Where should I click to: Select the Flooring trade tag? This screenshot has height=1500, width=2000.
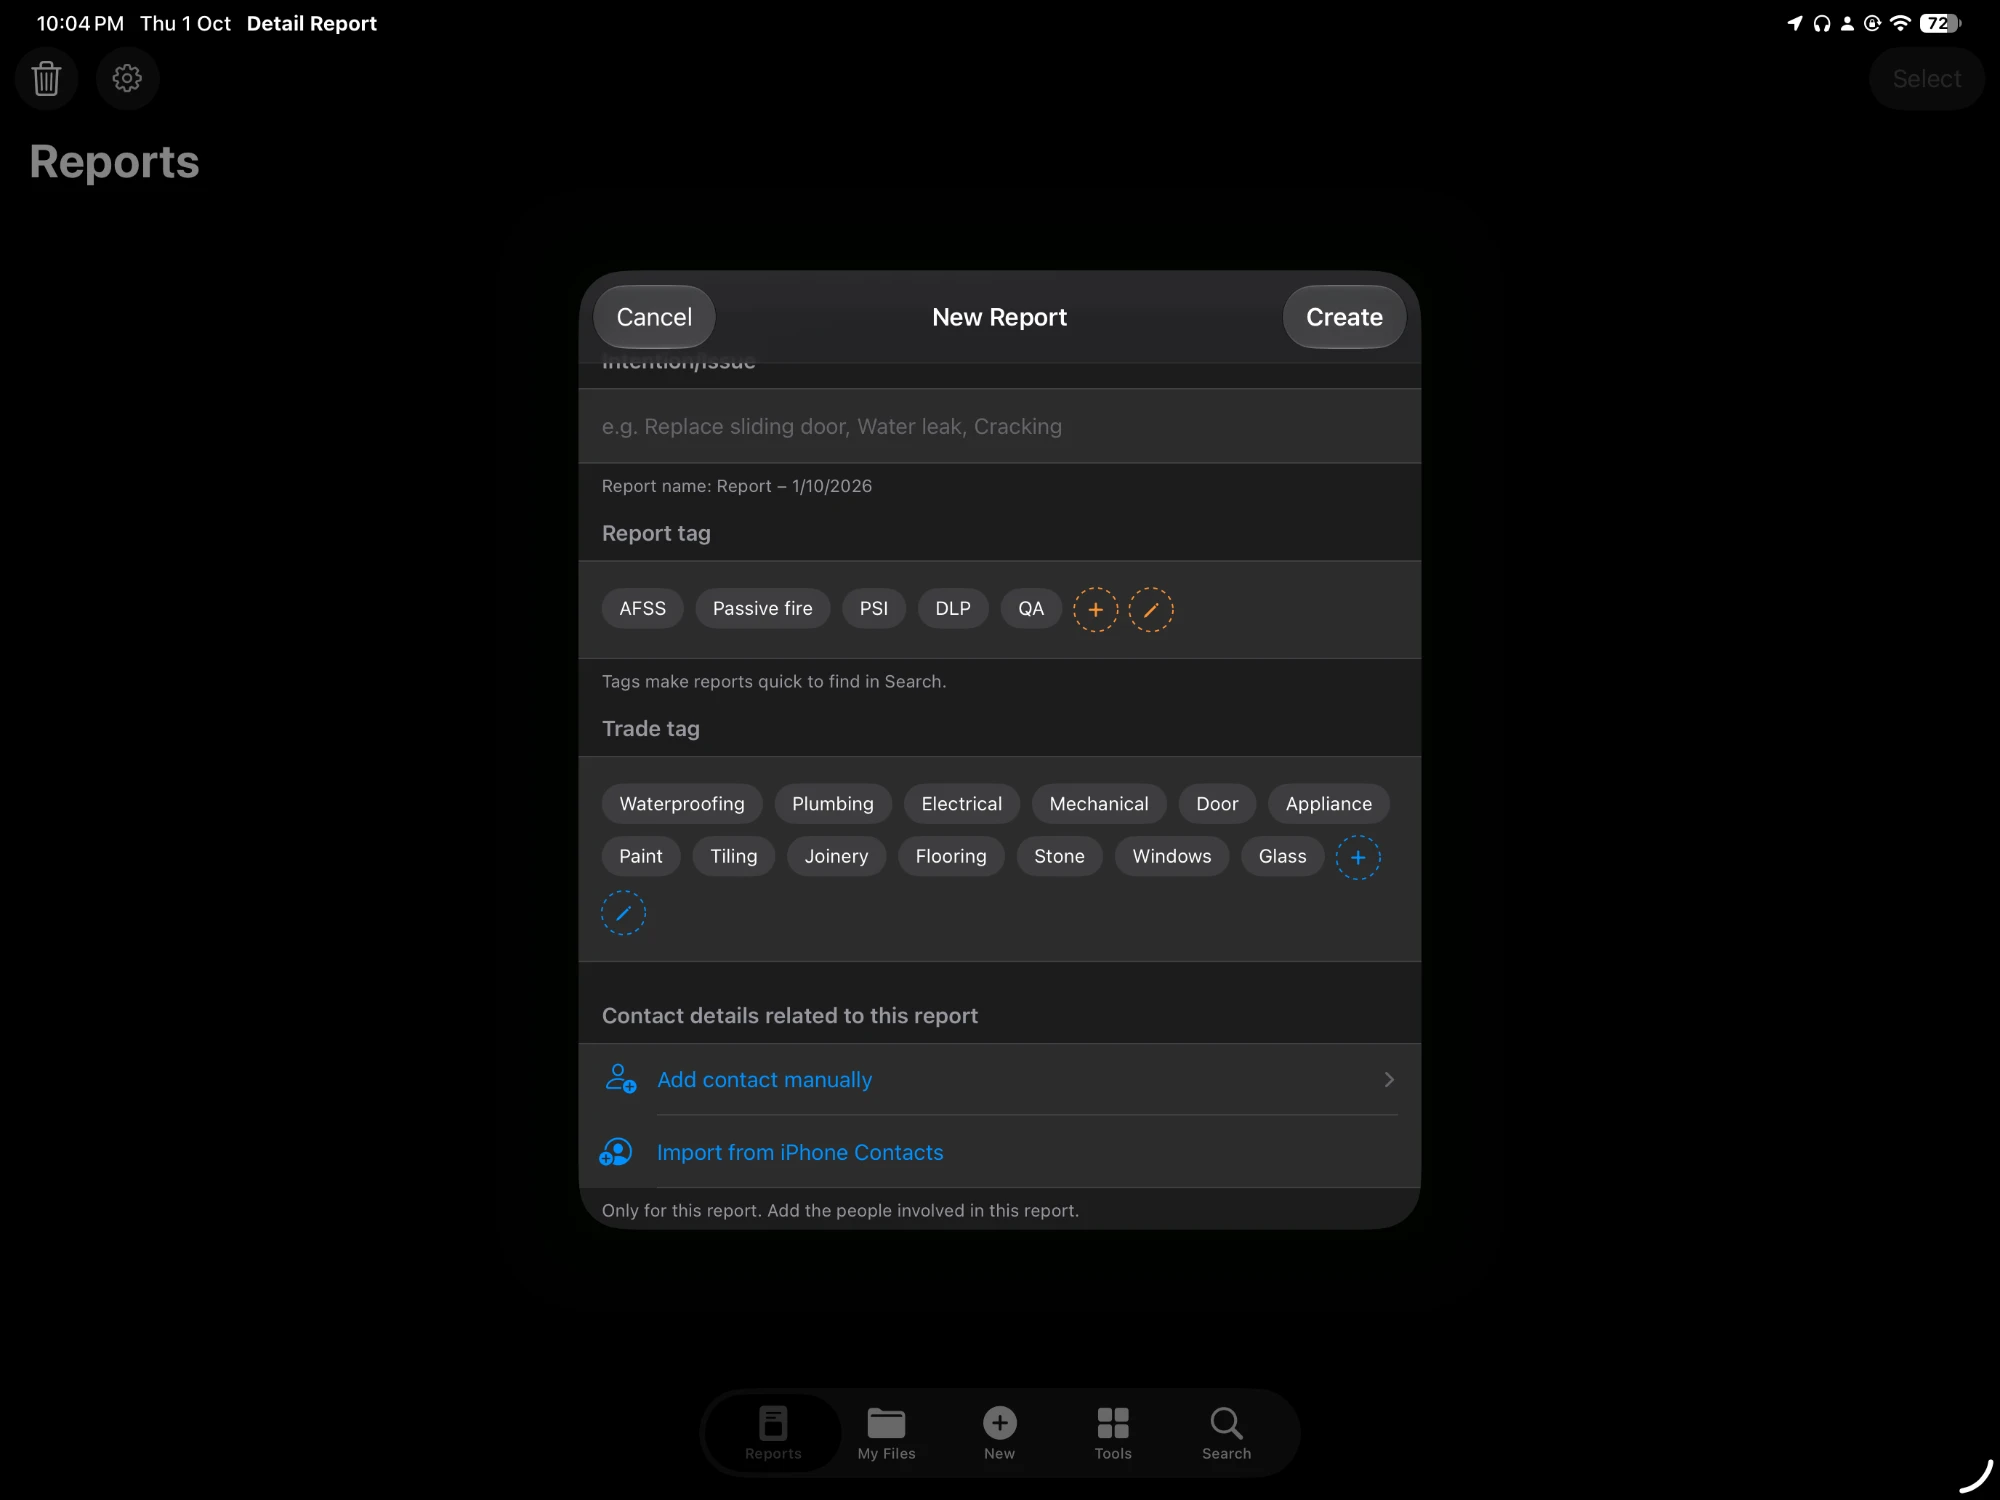coord(950,856)
